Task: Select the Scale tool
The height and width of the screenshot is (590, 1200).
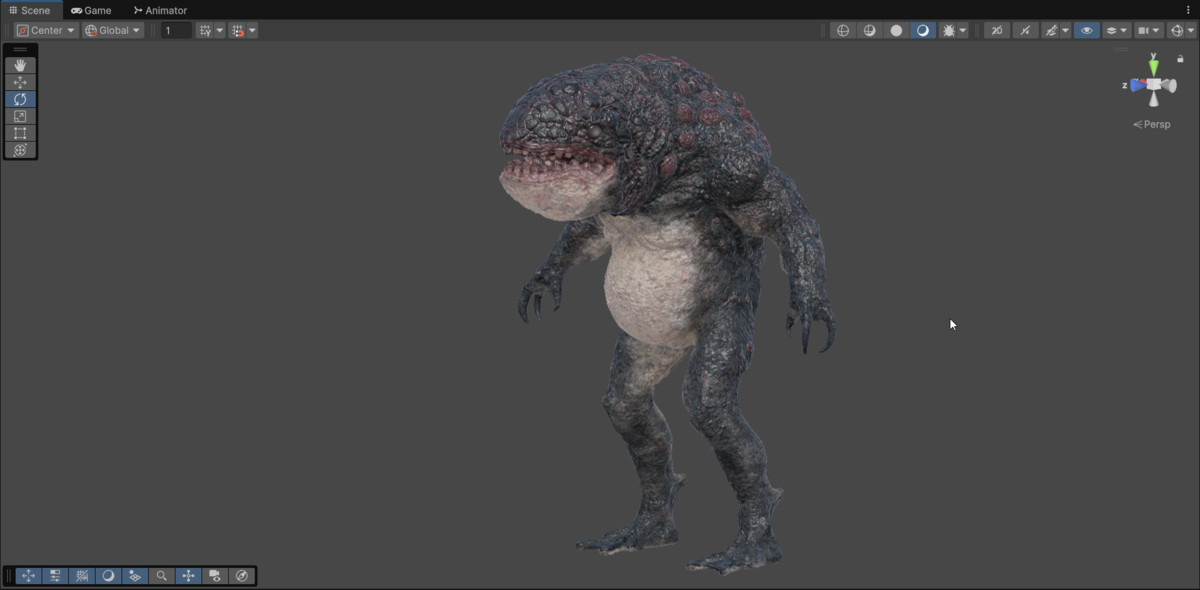Action: 20,116
